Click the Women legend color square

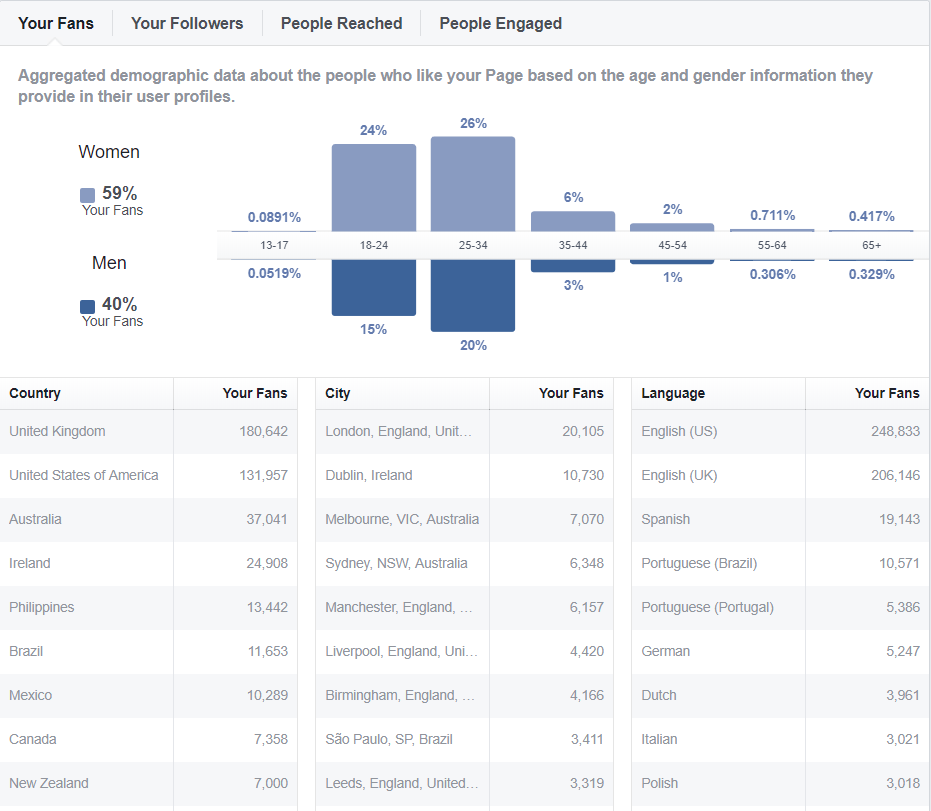(x=88, y=196)
